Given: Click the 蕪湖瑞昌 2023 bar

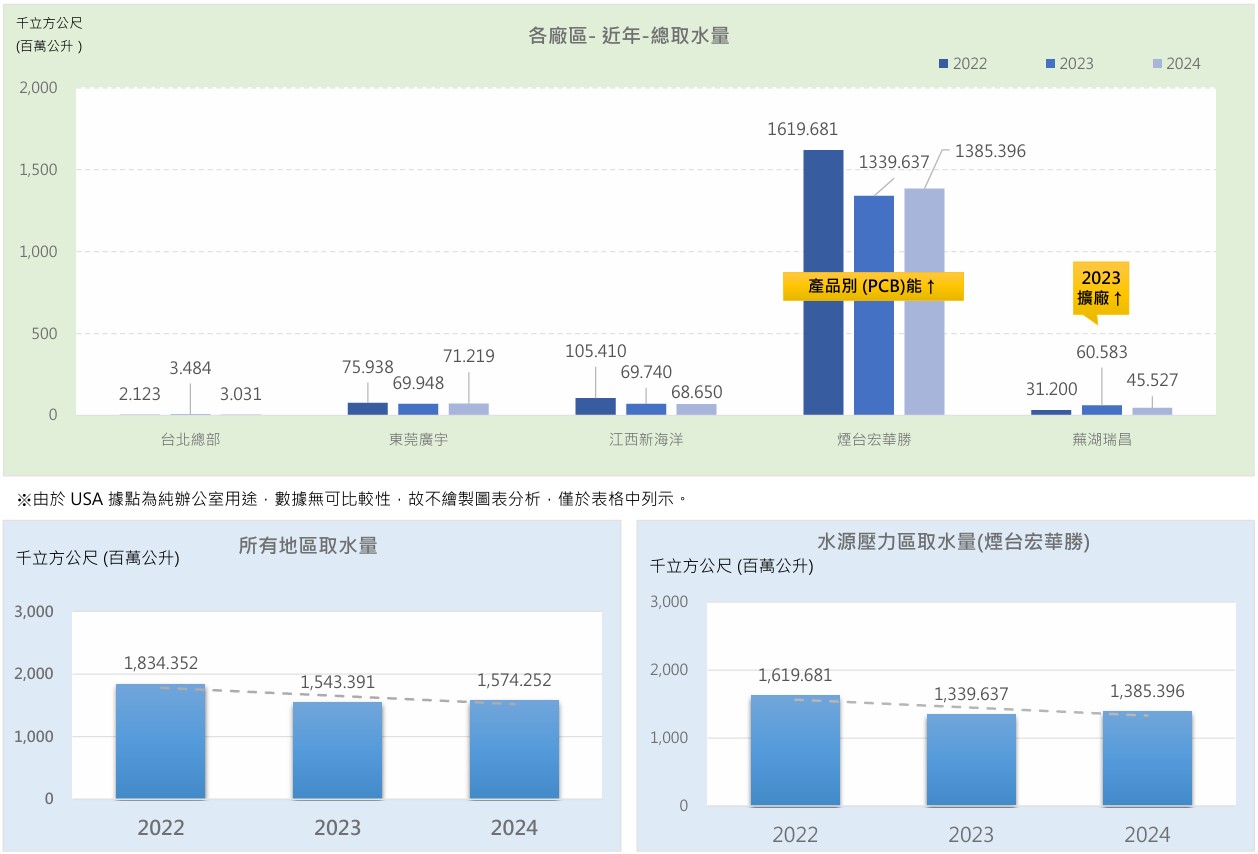Looking at the screenshot, I should pyautogui.click(x=1101, y=409).
